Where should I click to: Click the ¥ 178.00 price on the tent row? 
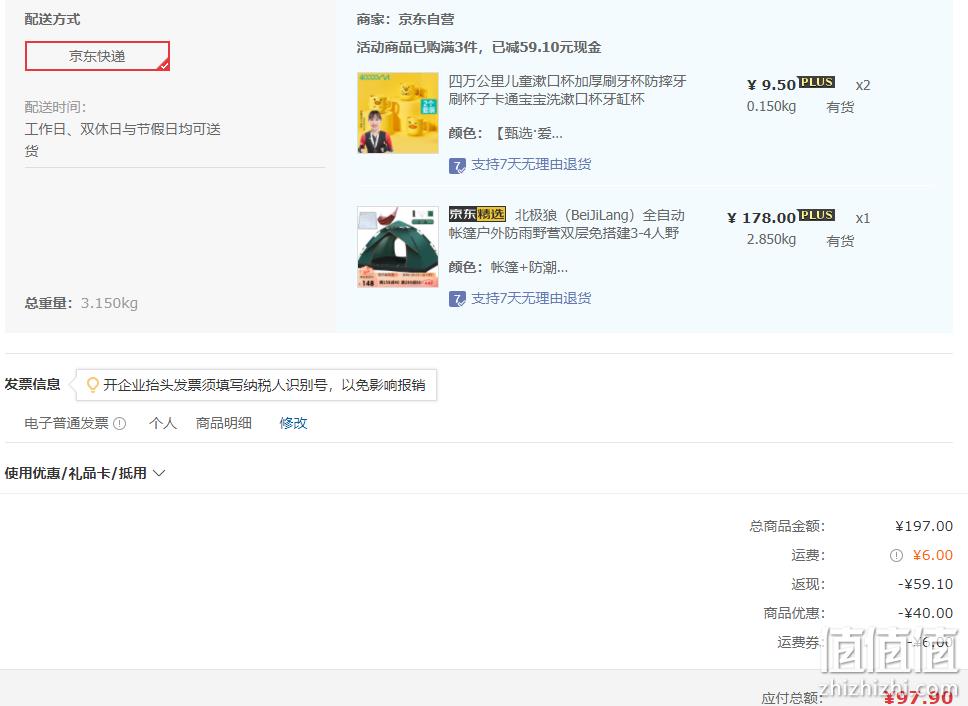(x=762, y=218)
